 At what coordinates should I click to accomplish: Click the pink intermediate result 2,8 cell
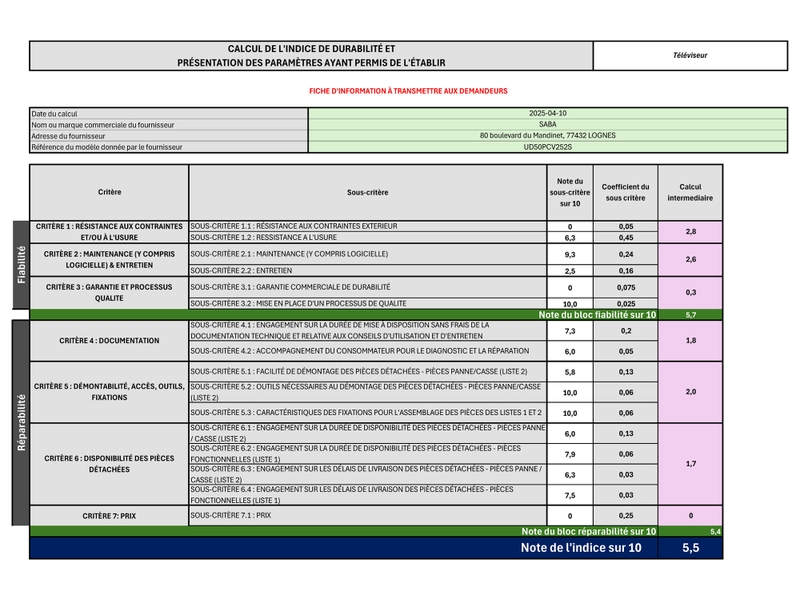(690, 232)
